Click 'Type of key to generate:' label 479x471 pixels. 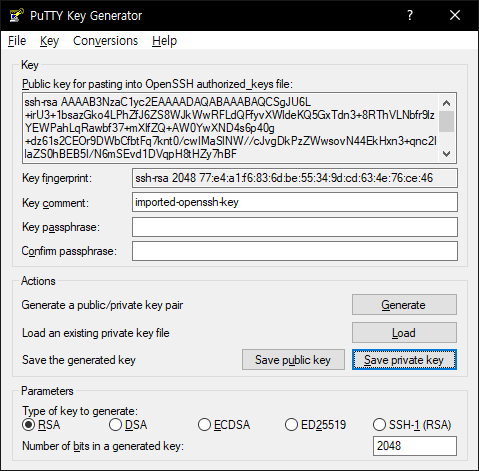pos(80,411)
